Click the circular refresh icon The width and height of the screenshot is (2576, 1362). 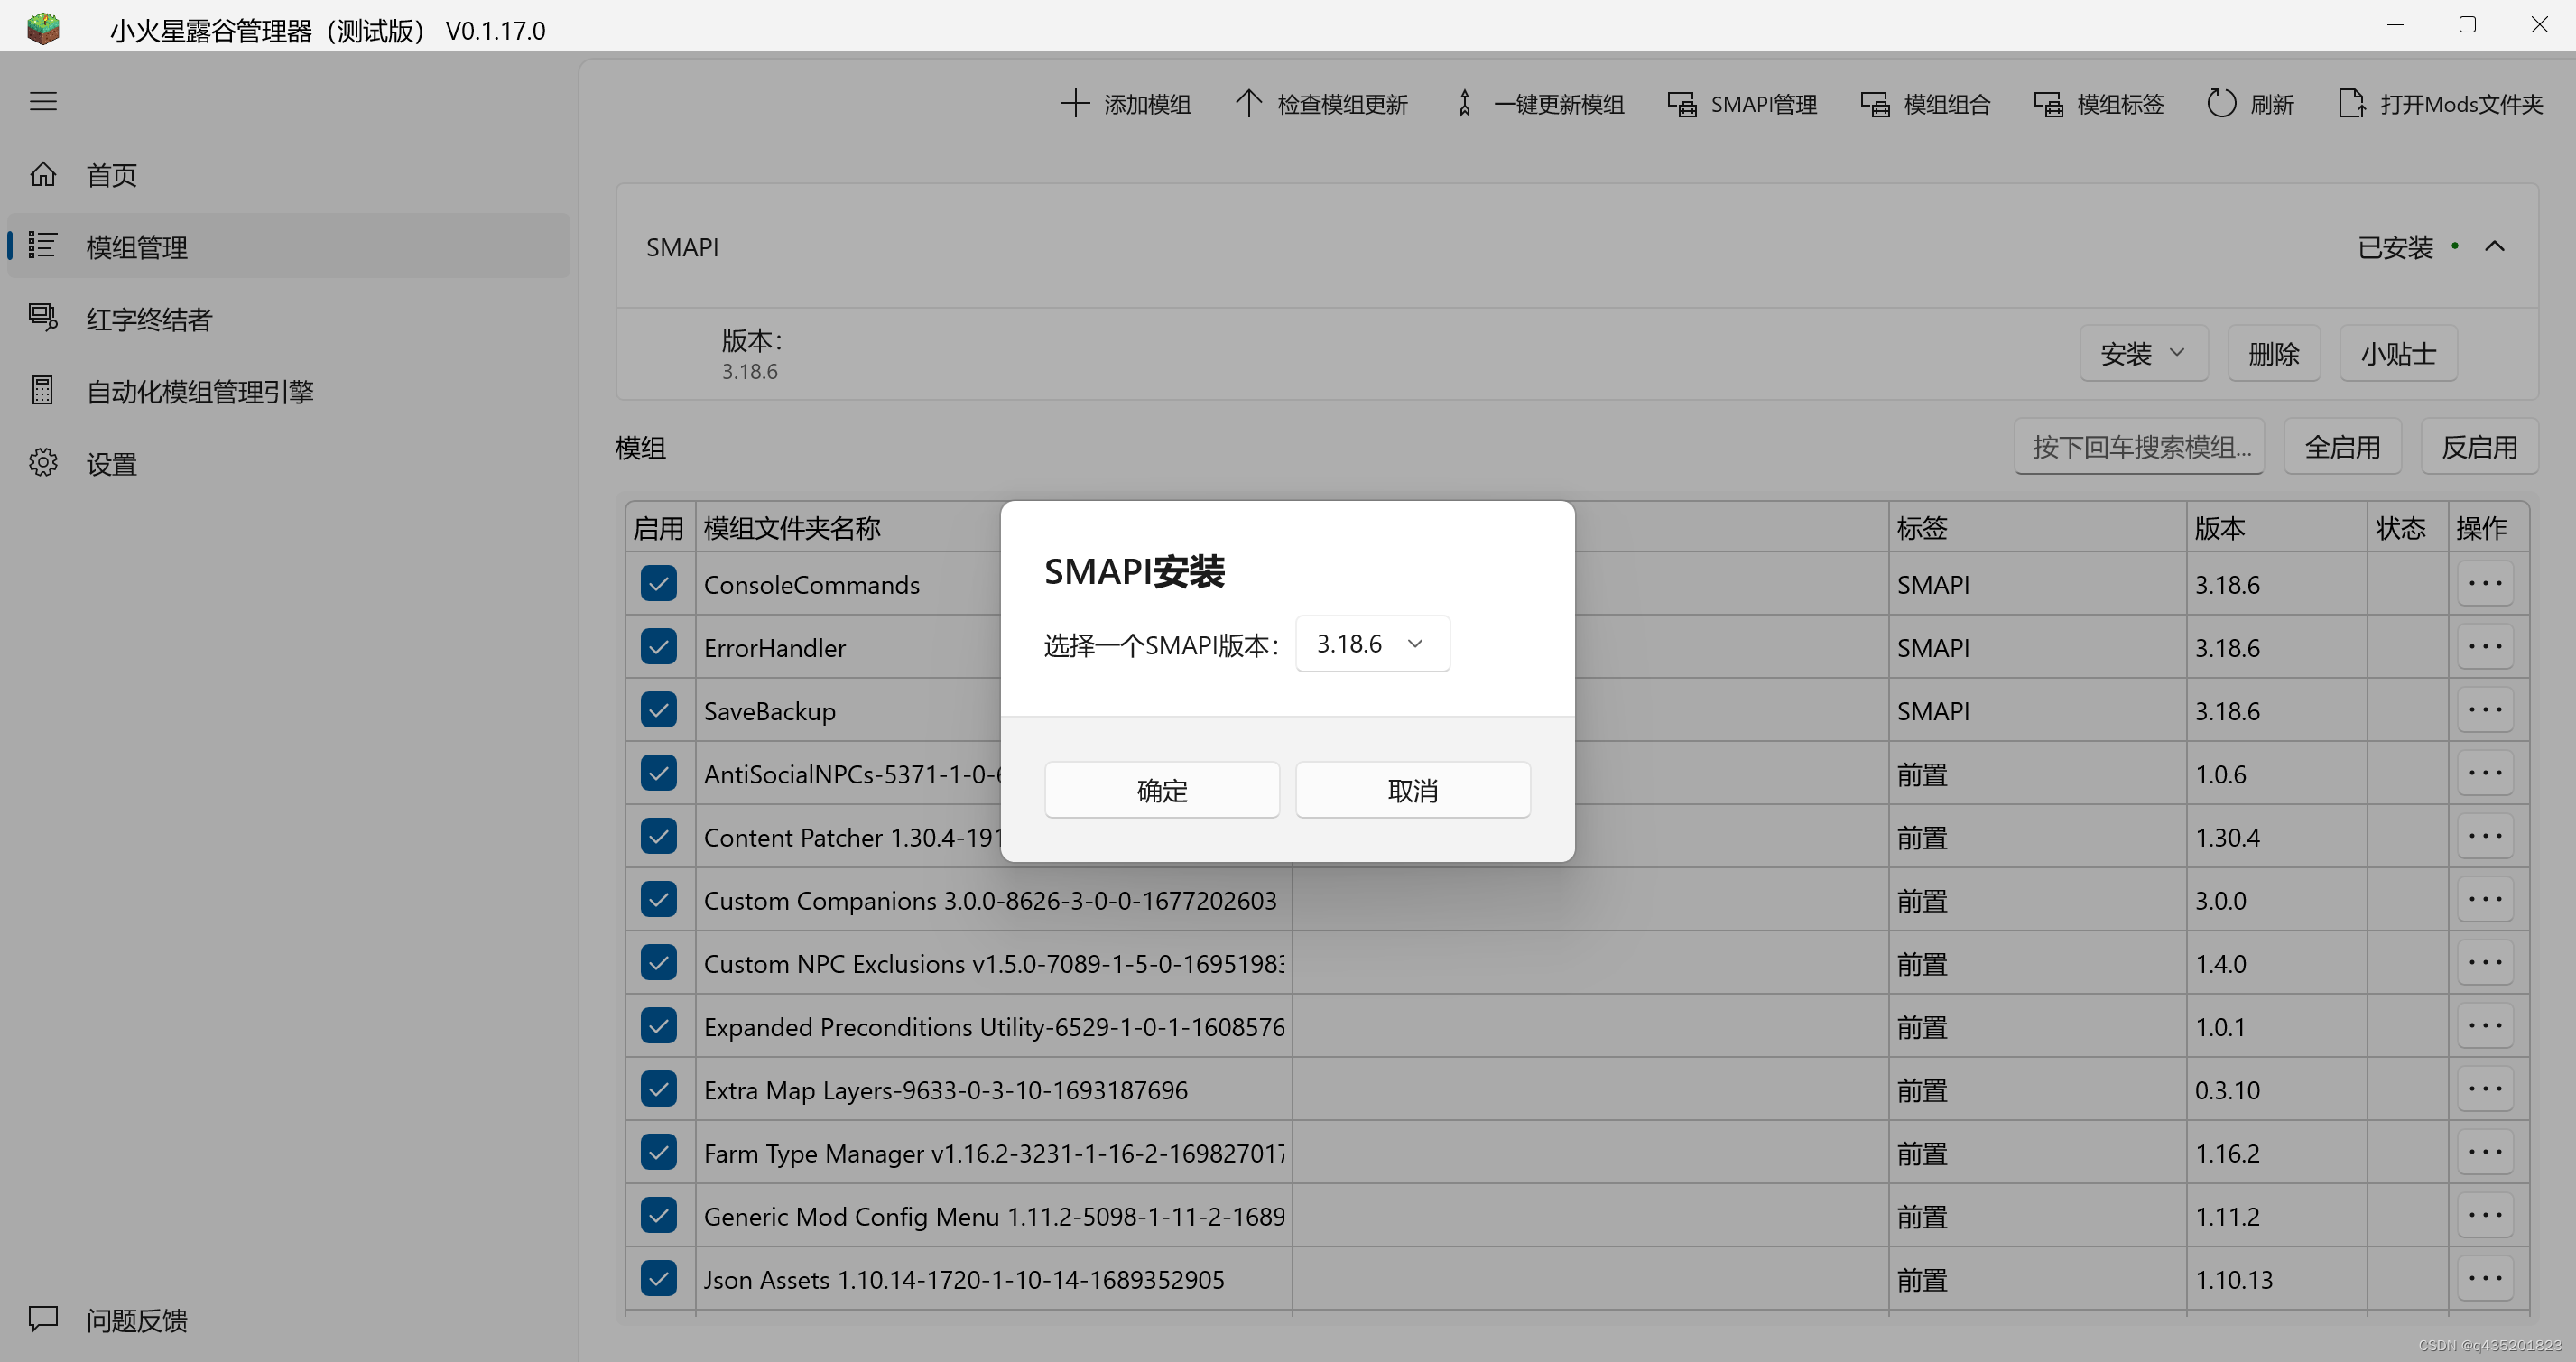coord(2221,103)
